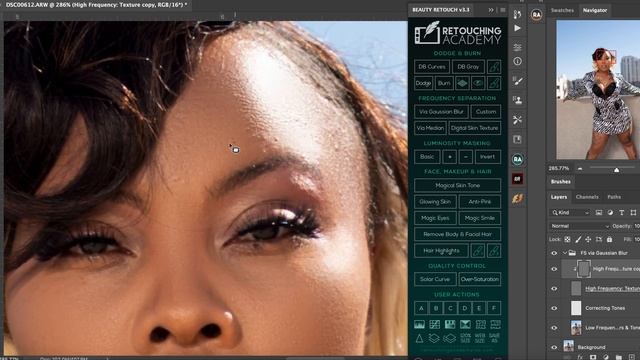This screenshot has width=640, height=360.
Task: Add a layer style via fx icon
Action: [x=580, y=357]
